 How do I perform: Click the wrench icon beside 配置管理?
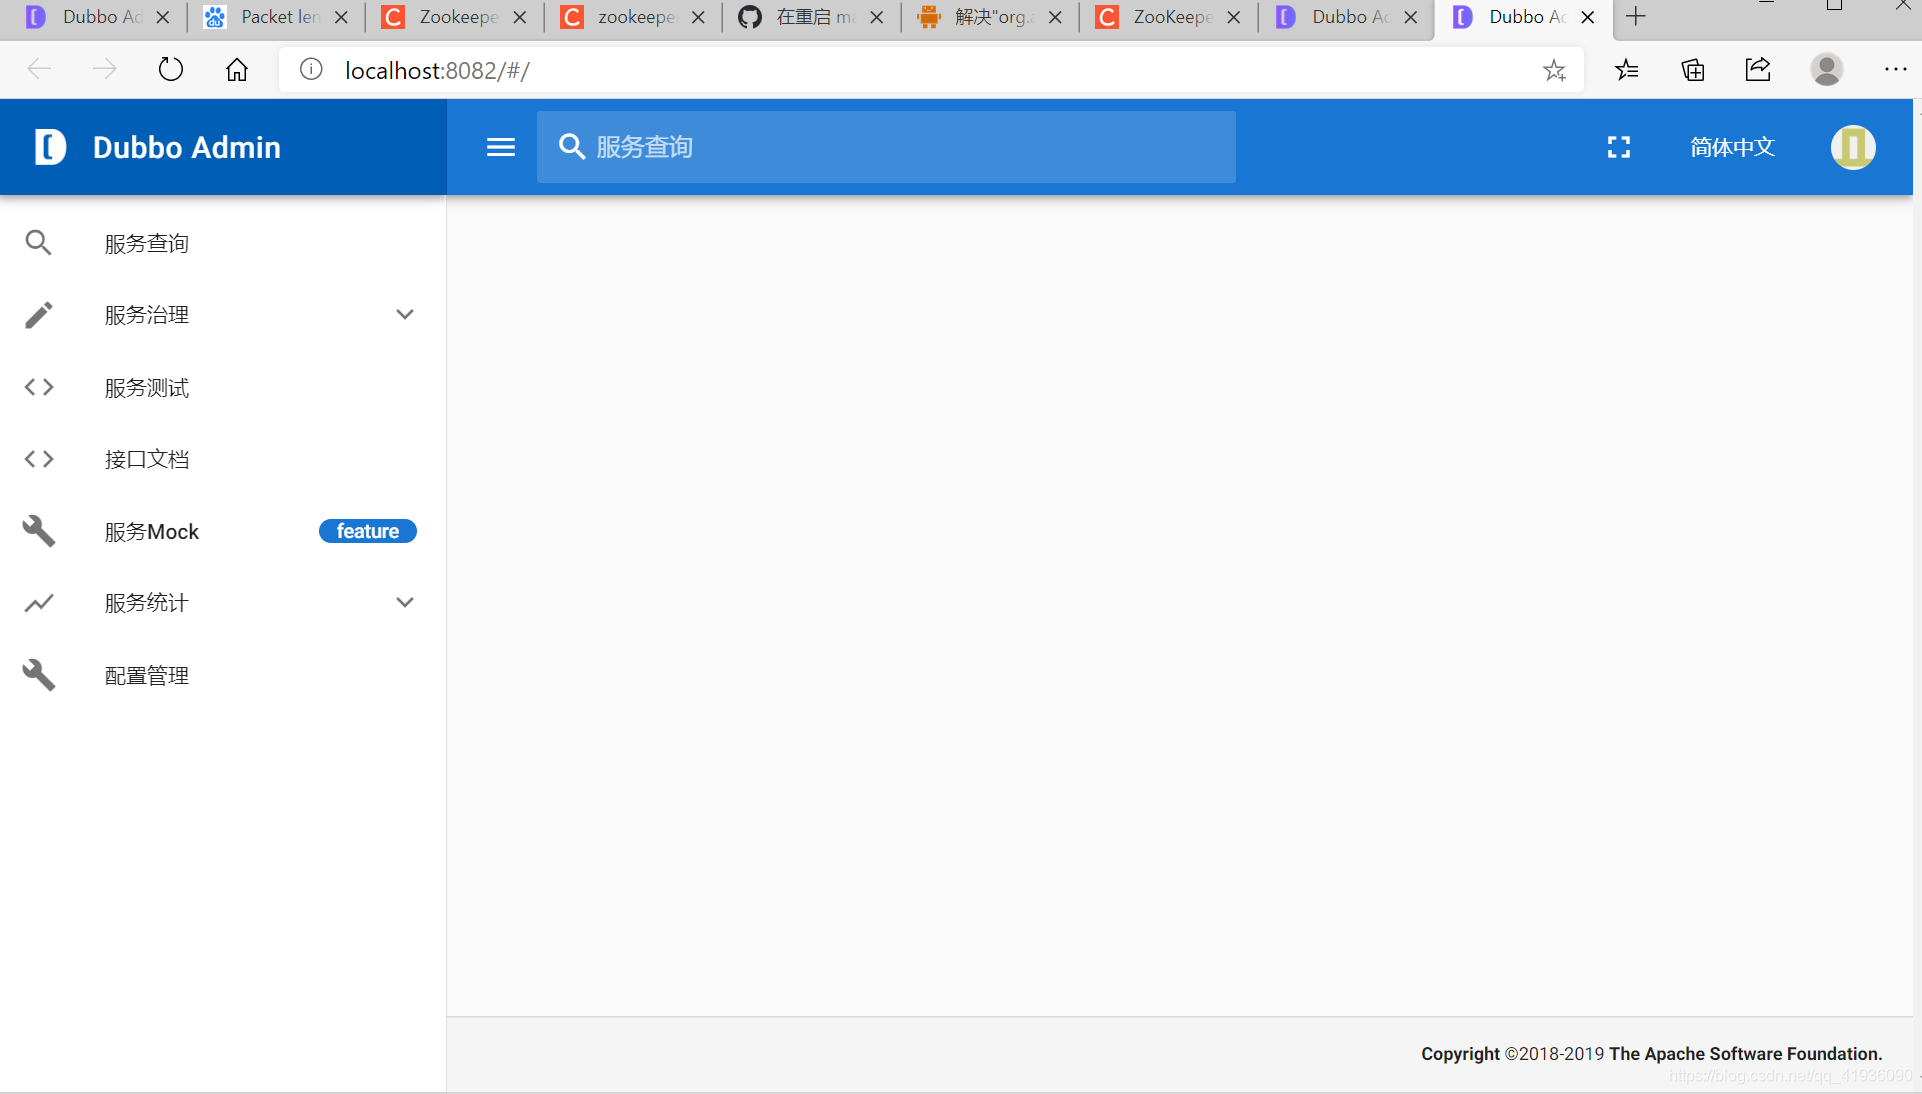38,675
